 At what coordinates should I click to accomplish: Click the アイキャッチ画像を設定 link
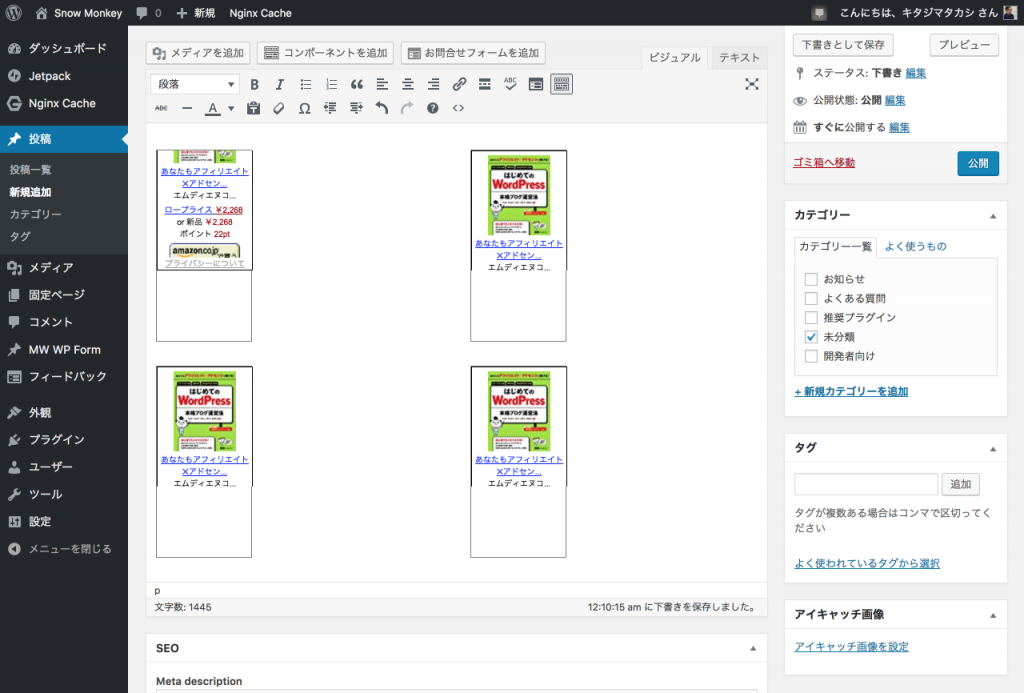point(851,647)
